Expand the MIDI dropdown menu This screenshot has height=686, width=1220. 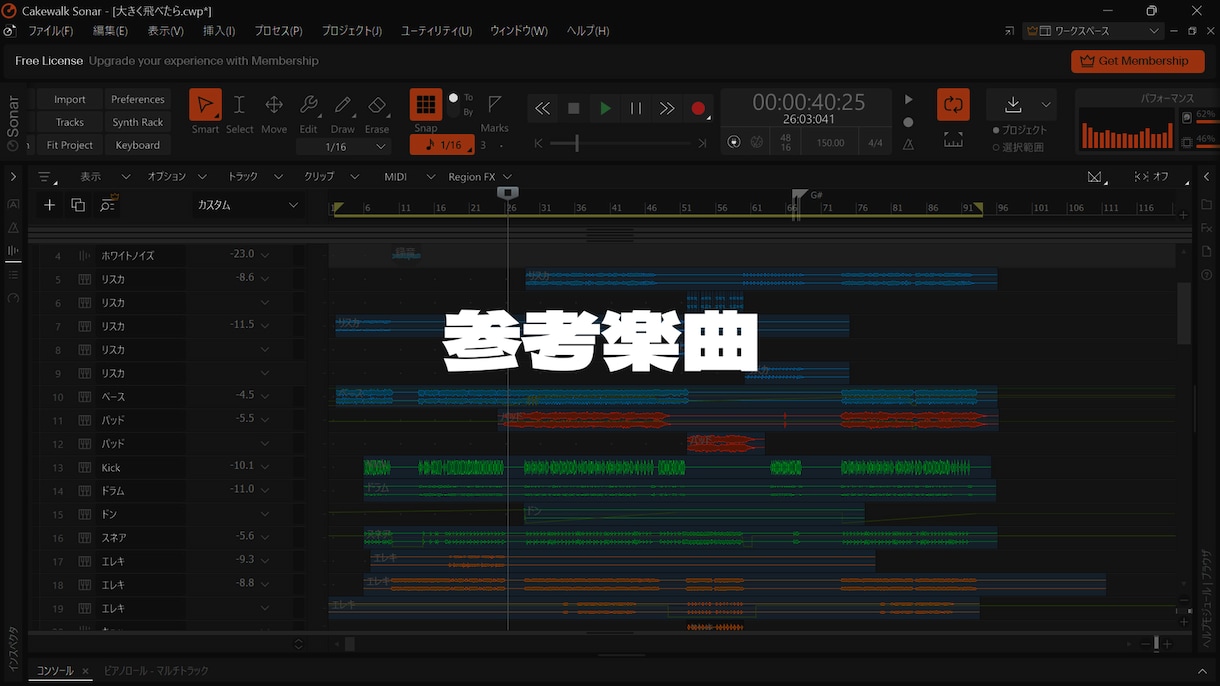tap(410, 177)
